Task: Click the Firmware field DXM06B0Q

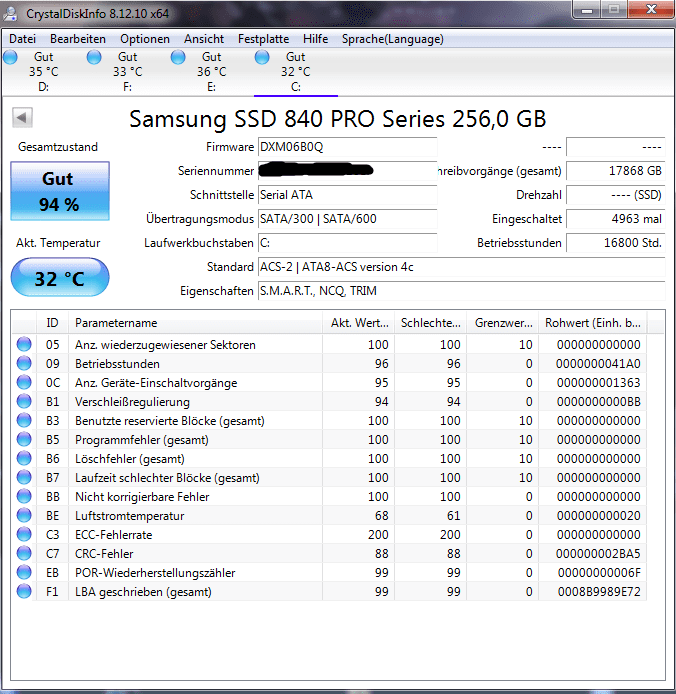Action: click(348, 147)
